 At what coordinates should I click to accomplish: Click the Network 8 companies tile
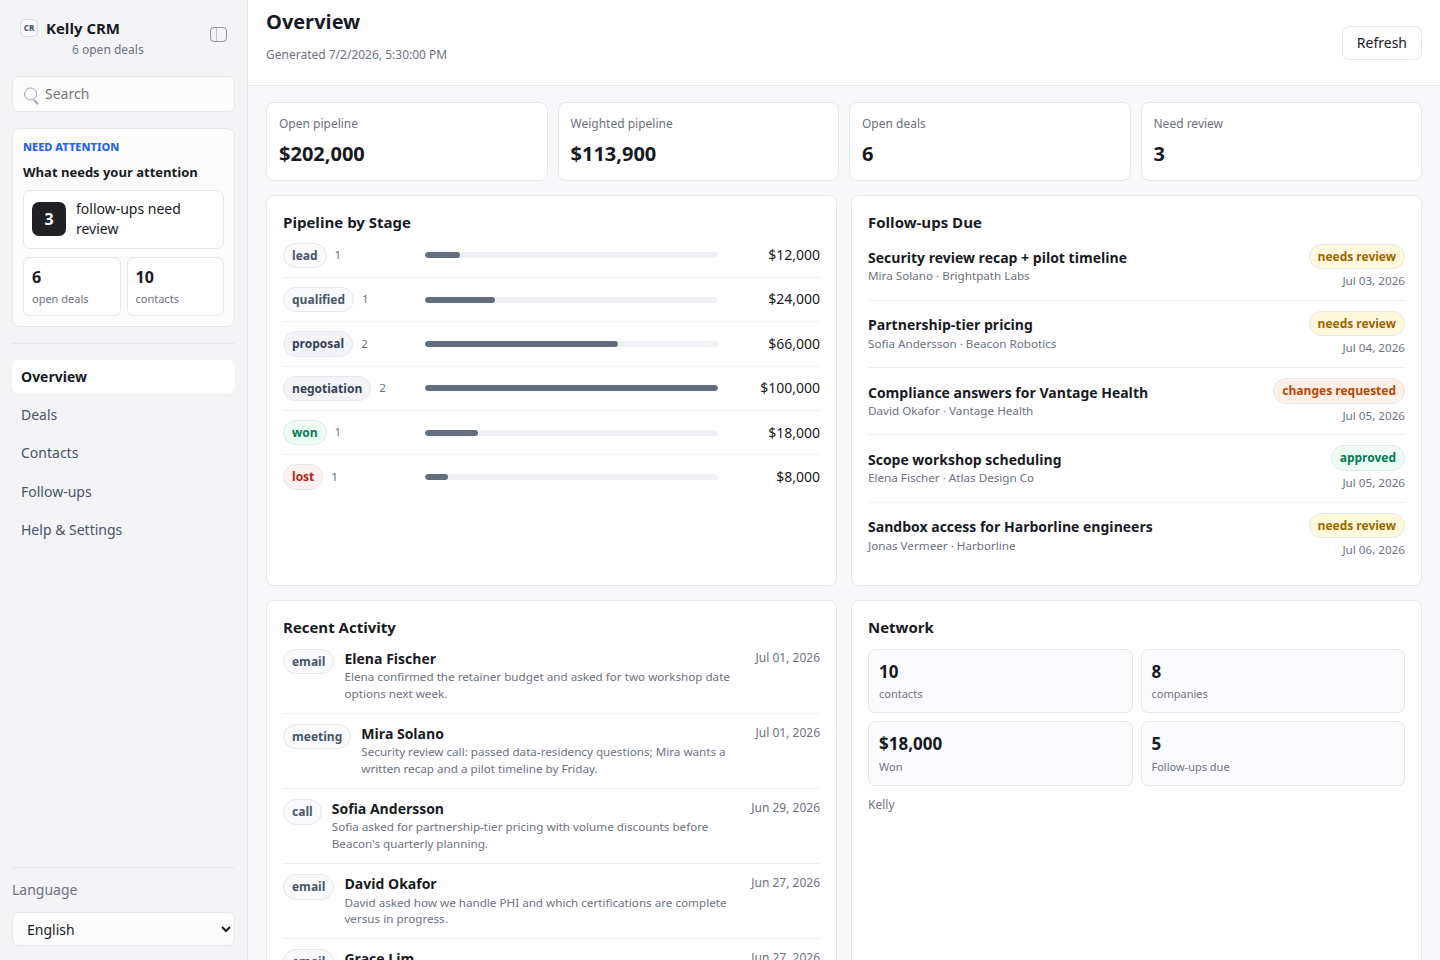pyautogui.click(x=1273, y=681)
